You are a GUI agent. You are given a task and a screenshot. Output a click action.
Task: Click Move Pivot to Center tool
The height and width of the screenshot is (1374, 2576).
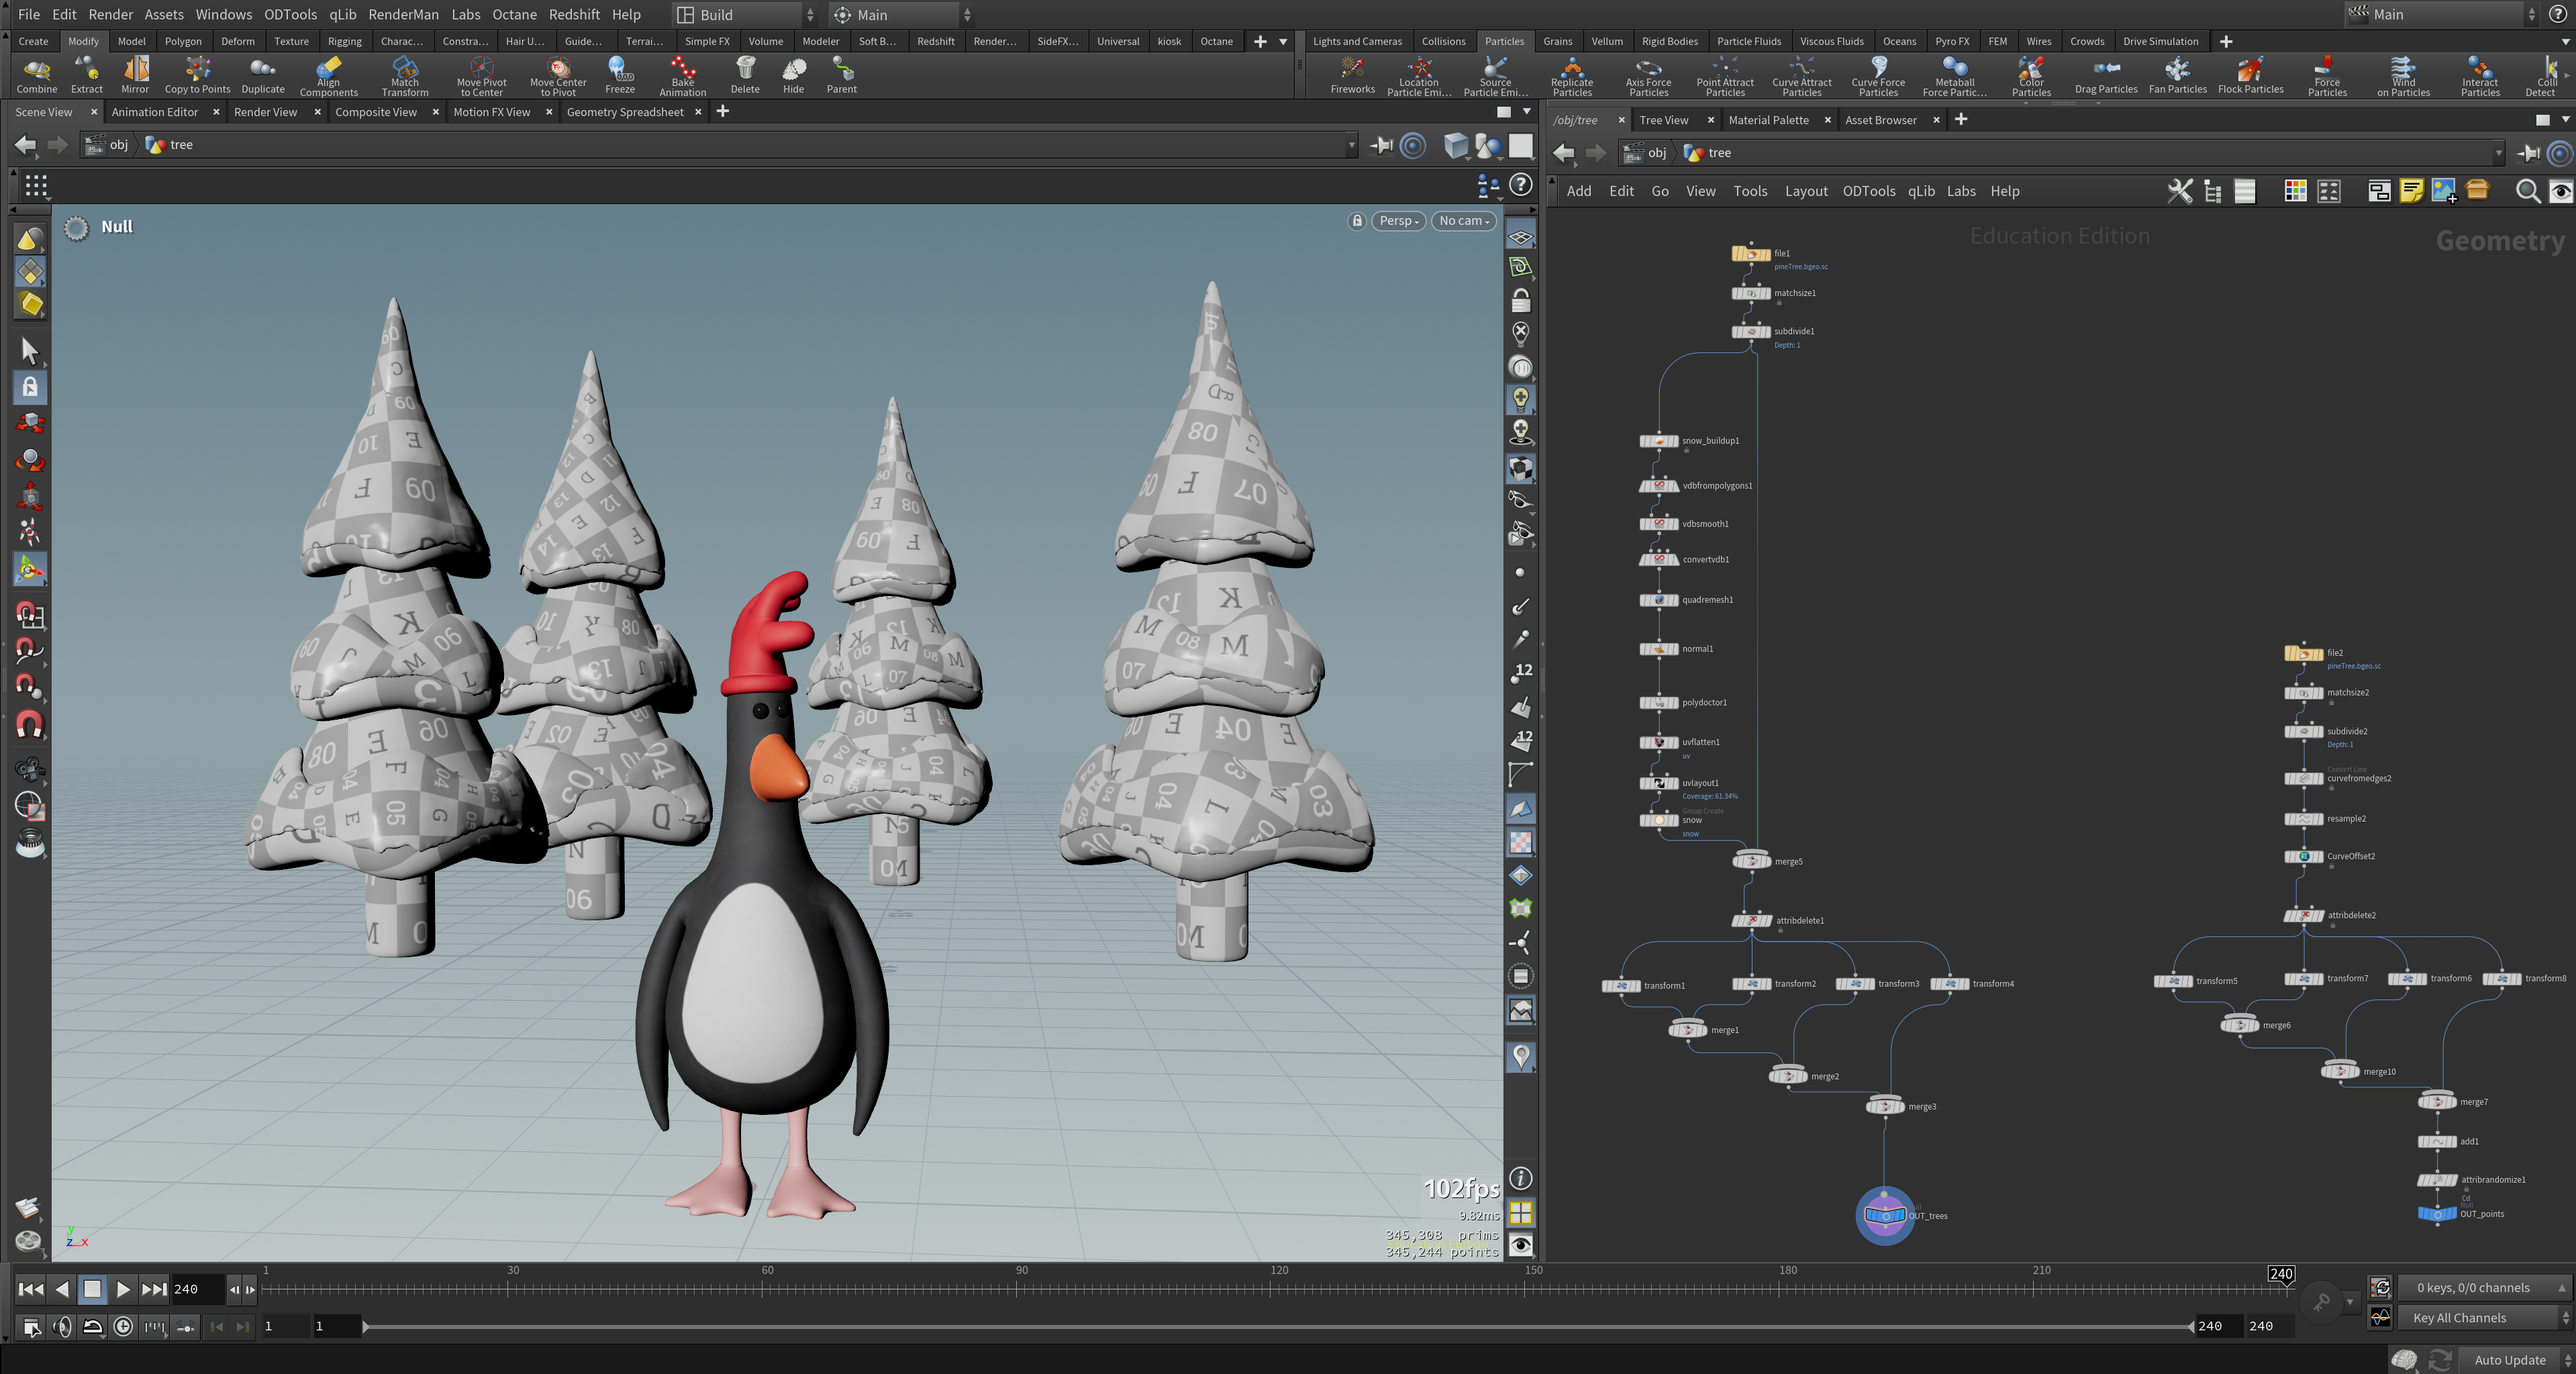tap(481, 75)
